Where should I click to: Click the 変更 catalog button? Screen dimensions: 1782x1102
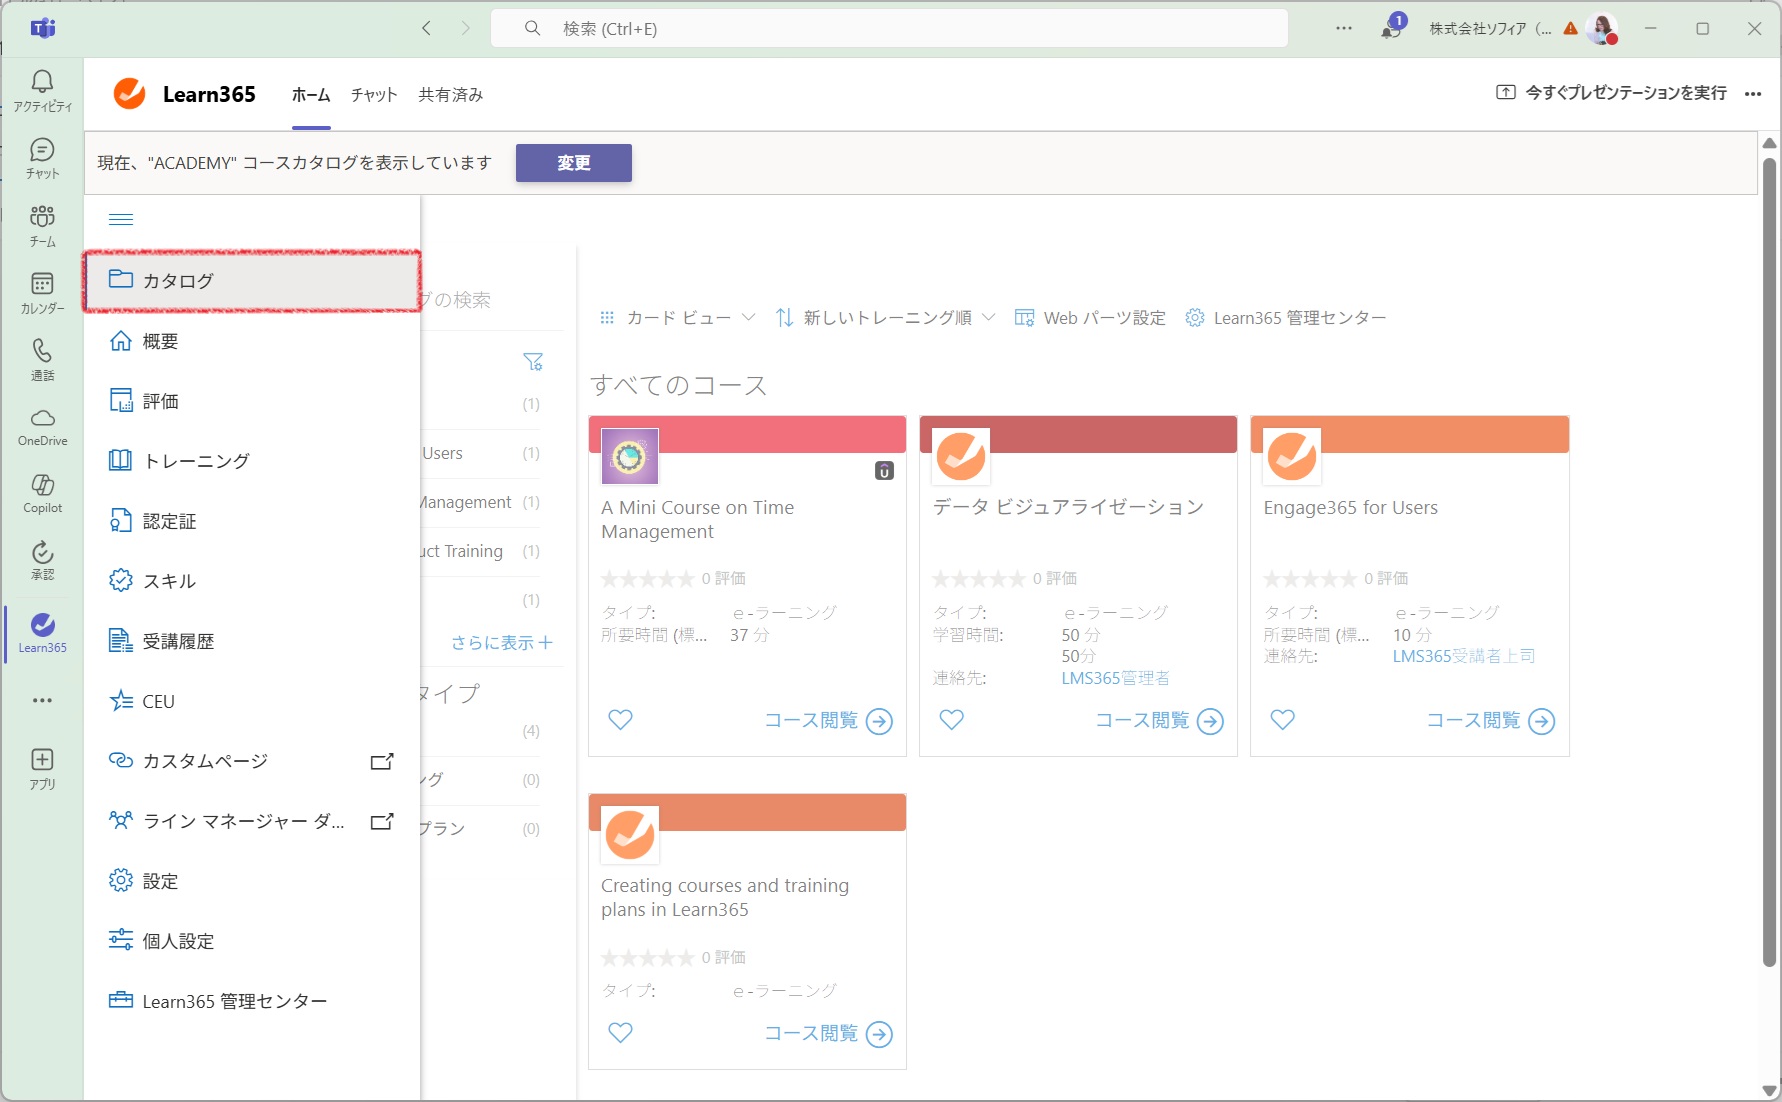pos(573,163)
